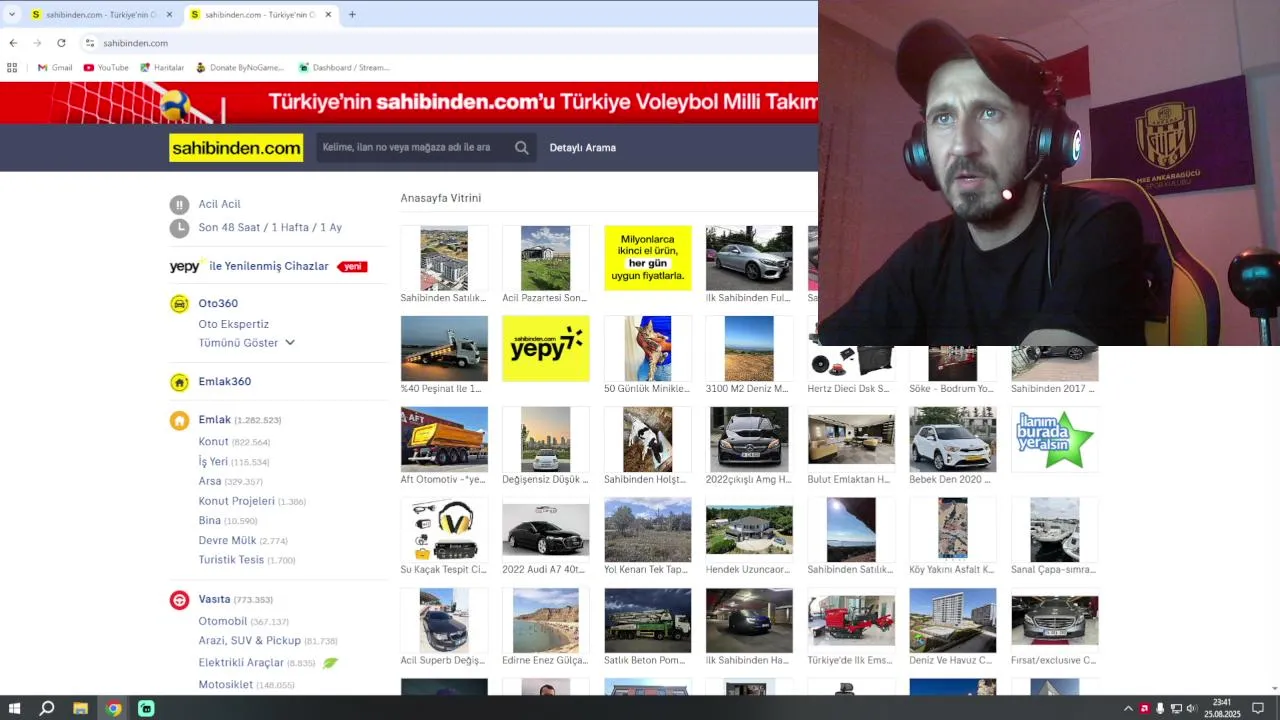Click the volume icon in system tray
Screen dimensions: 1280x720
tap(1191, 708)
